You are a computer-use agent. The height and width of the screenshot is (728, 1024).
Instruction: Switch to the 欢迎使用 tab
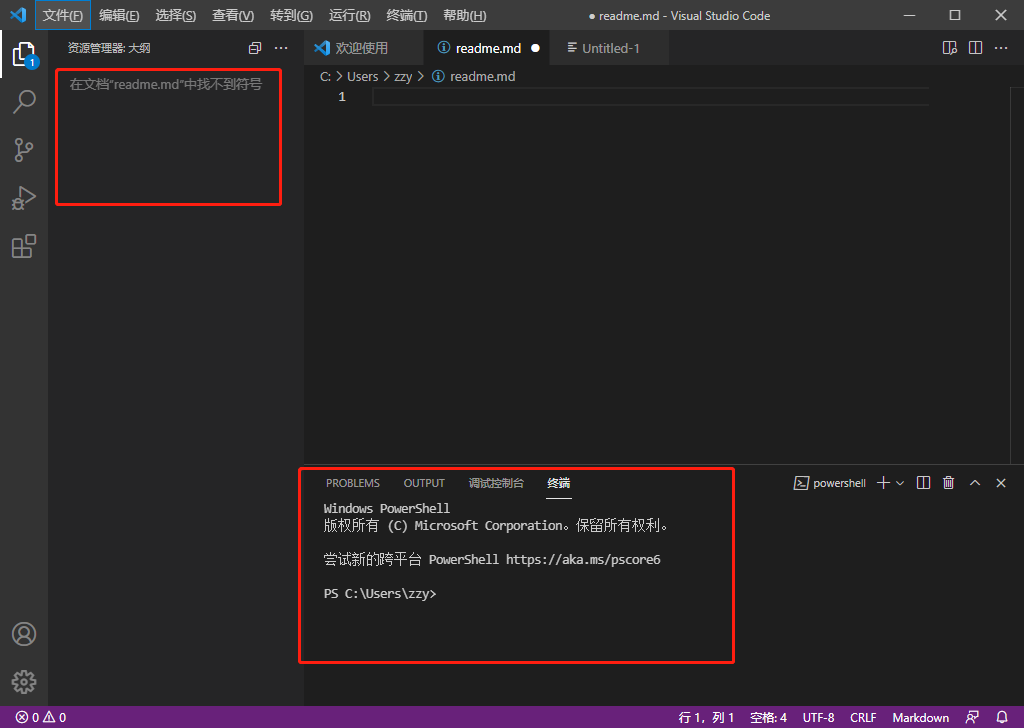(361, 48)
